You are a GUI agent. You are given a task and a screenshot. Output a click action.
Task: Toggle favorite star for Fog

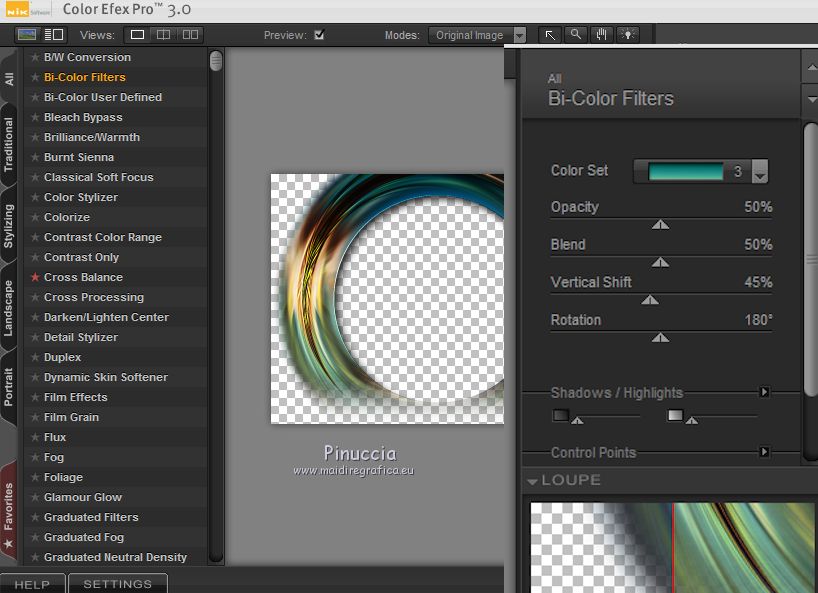(35, 457)
